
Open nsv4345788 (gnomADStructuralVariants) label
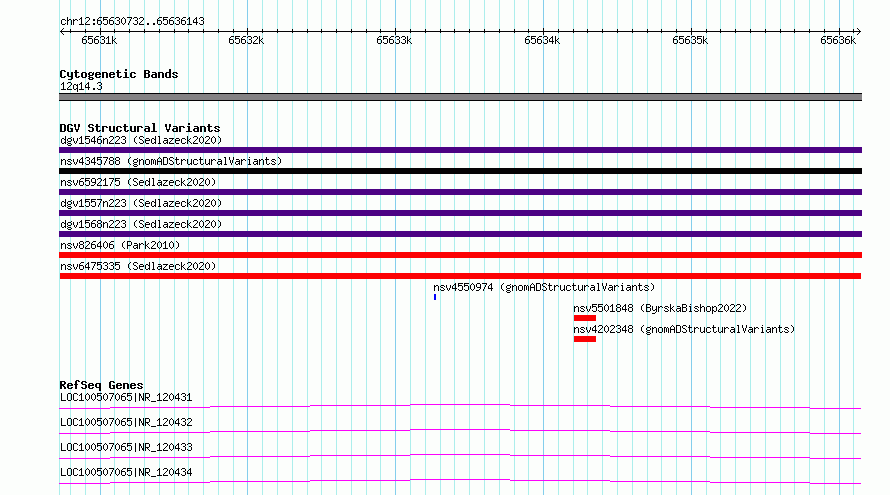click(x=171, y=161)
